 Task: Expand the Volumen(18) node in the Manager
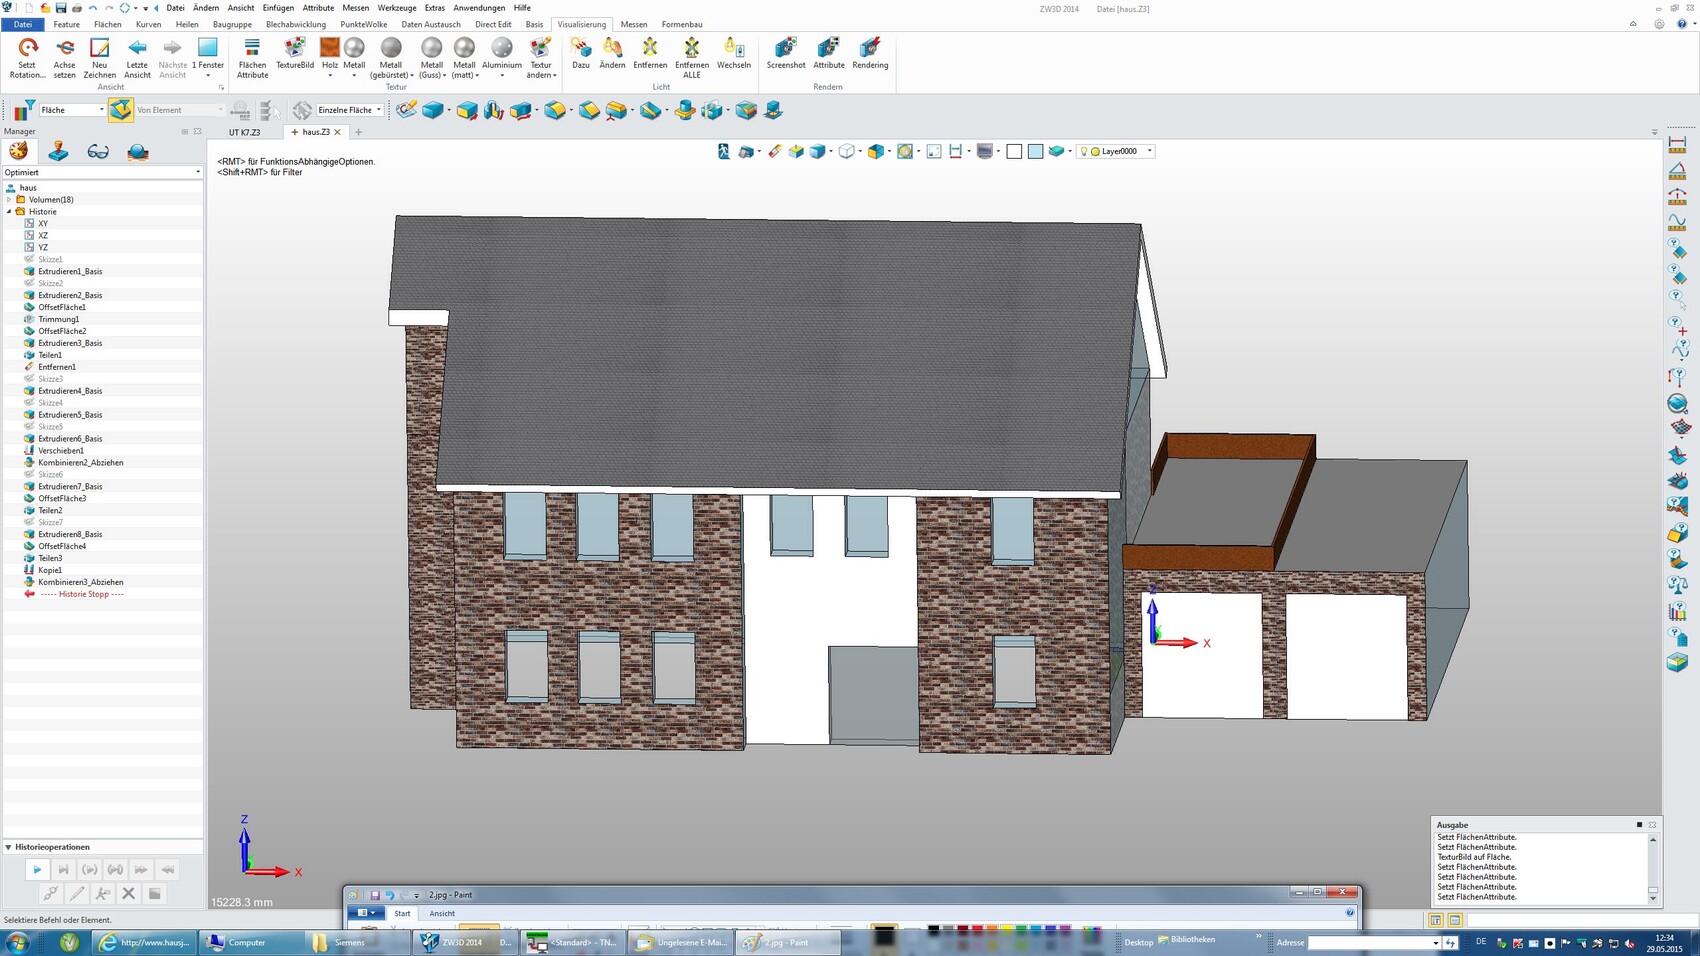[x=9, y=199]
